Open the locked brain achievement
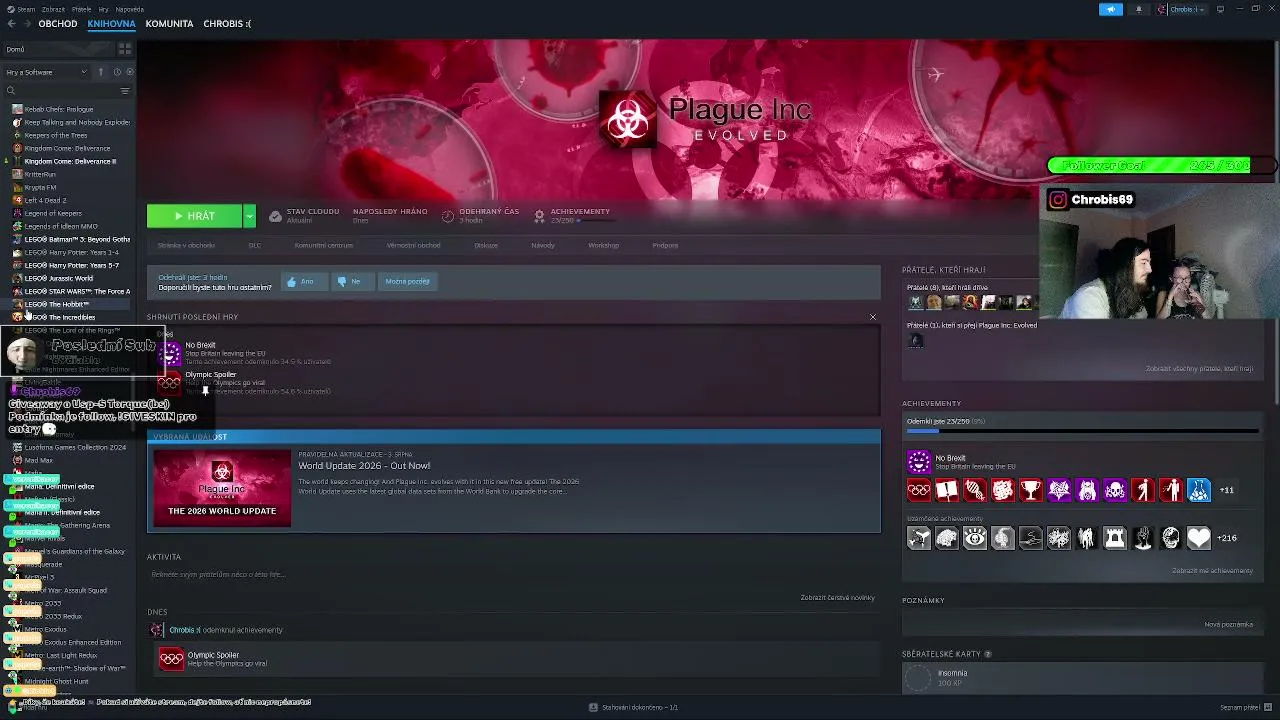The height and width of the screenshot is (720, 1280). pyautogui.click(x=947, y=538)
